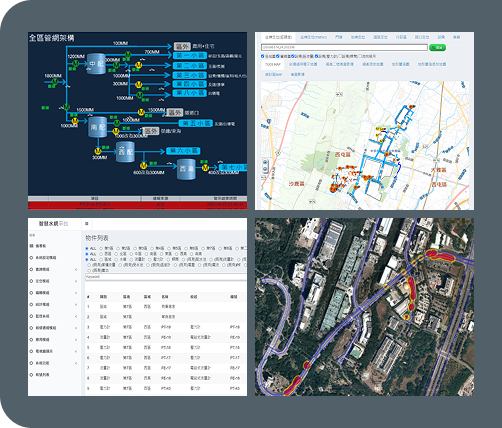Expand the 編輯模組 sidebar chevron

pos(76,293)
